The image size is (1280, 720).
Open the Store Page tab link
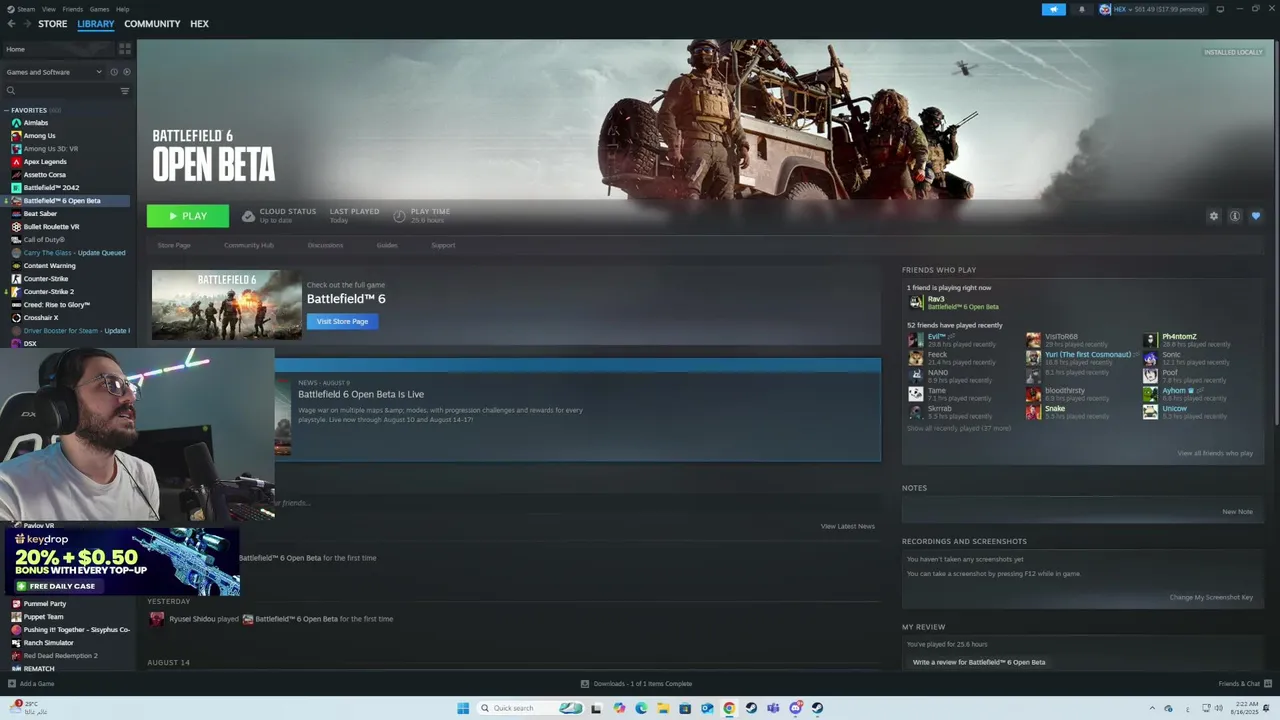[x=174, y=245]
